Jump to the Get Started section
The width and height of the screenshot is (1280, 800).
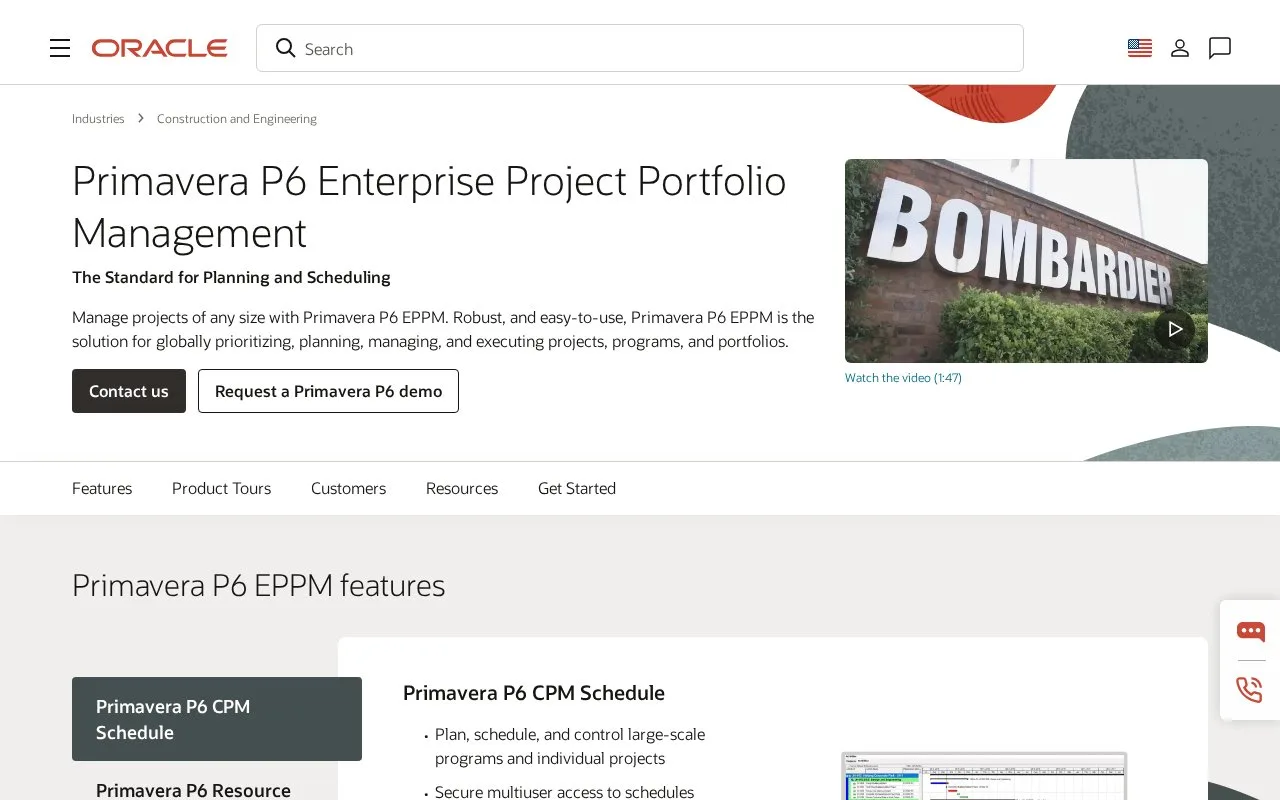577,488
